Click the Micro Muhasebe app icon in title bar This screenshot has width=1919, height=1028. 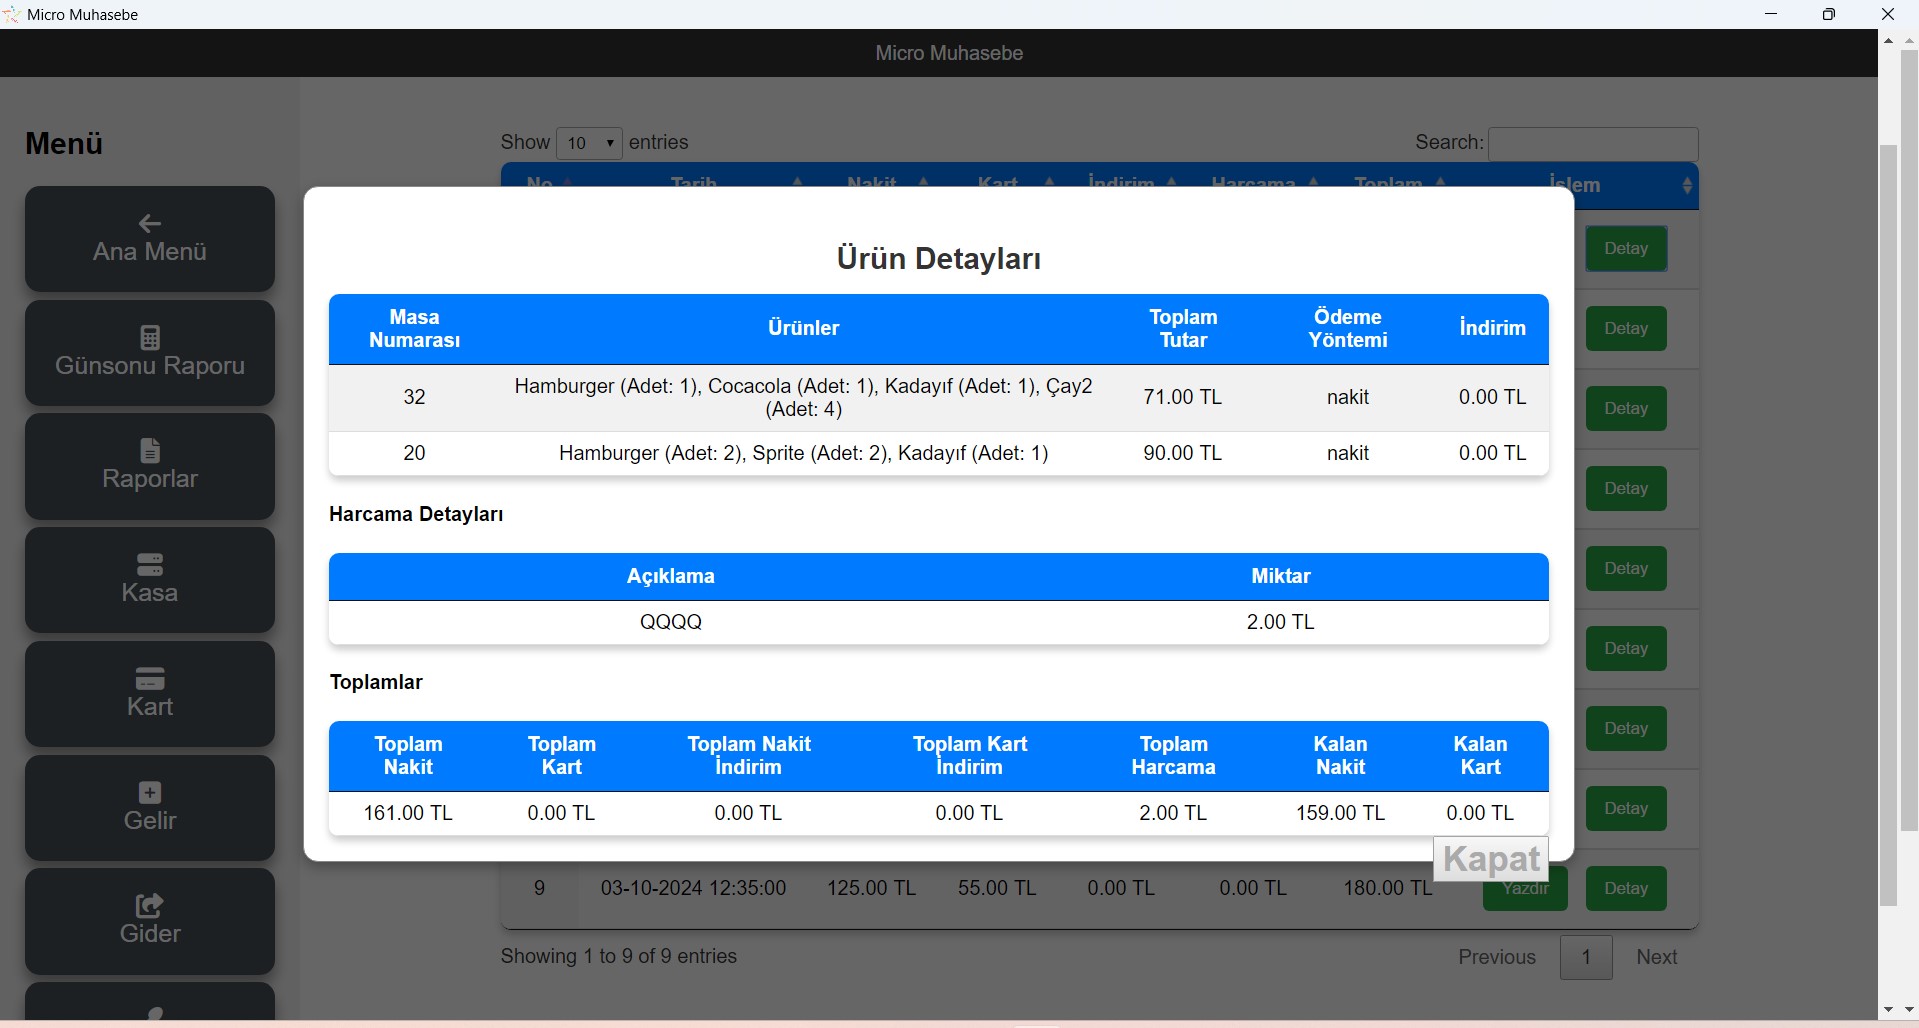point(12,14)
